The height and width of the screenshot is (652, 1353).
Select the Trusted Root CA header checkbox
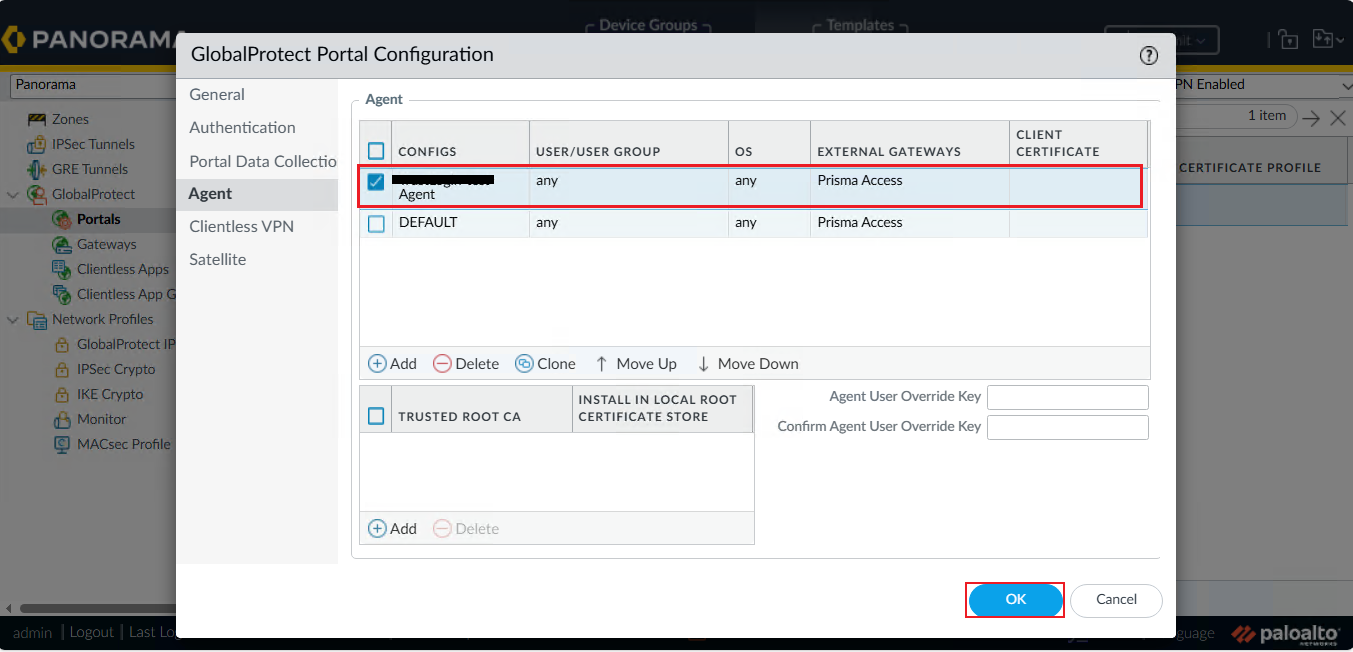click(376, 416)
